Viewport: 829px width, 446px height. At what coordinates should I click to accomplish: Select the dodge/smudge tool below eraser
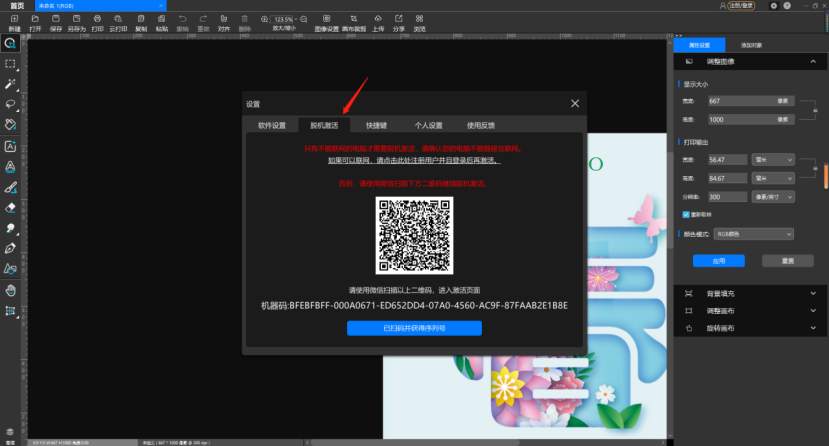tap(11, 228)
